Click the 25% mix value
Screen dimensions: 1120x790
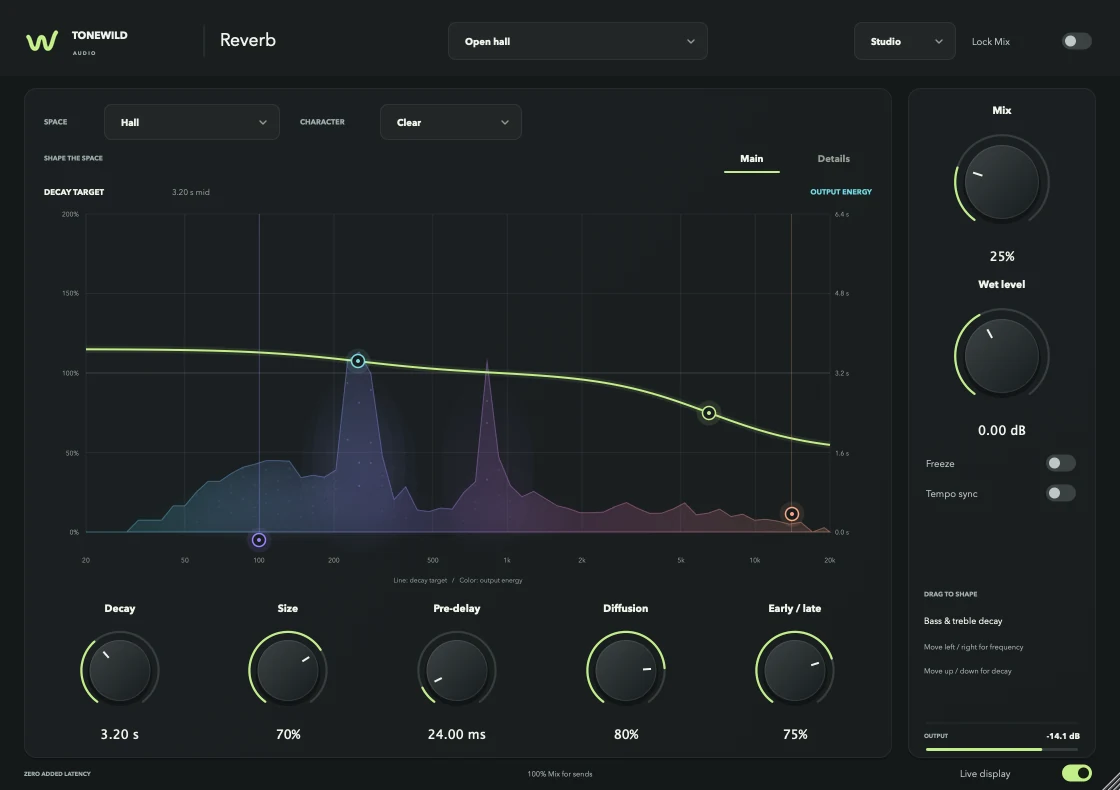pyautogui.click(x=1001, y=256)
